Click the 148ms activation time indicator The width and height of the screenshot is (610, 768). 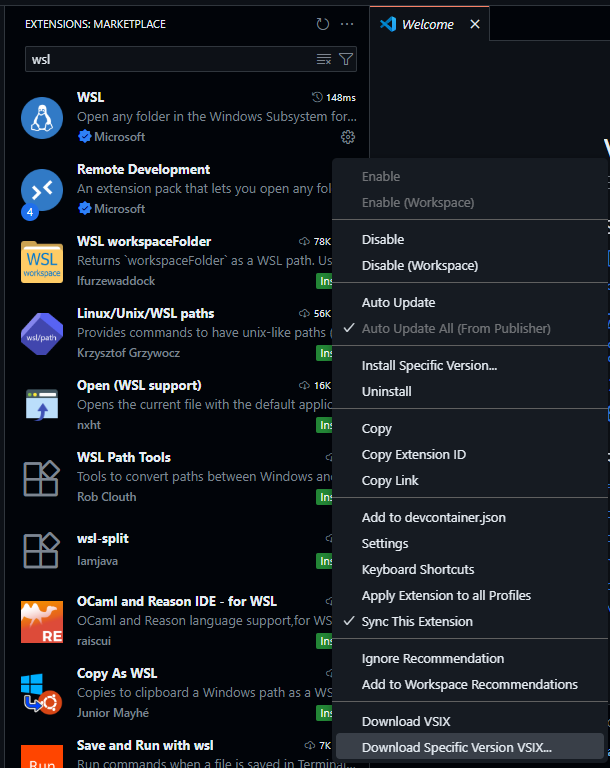pyautogui.click(x=334, y=97)
